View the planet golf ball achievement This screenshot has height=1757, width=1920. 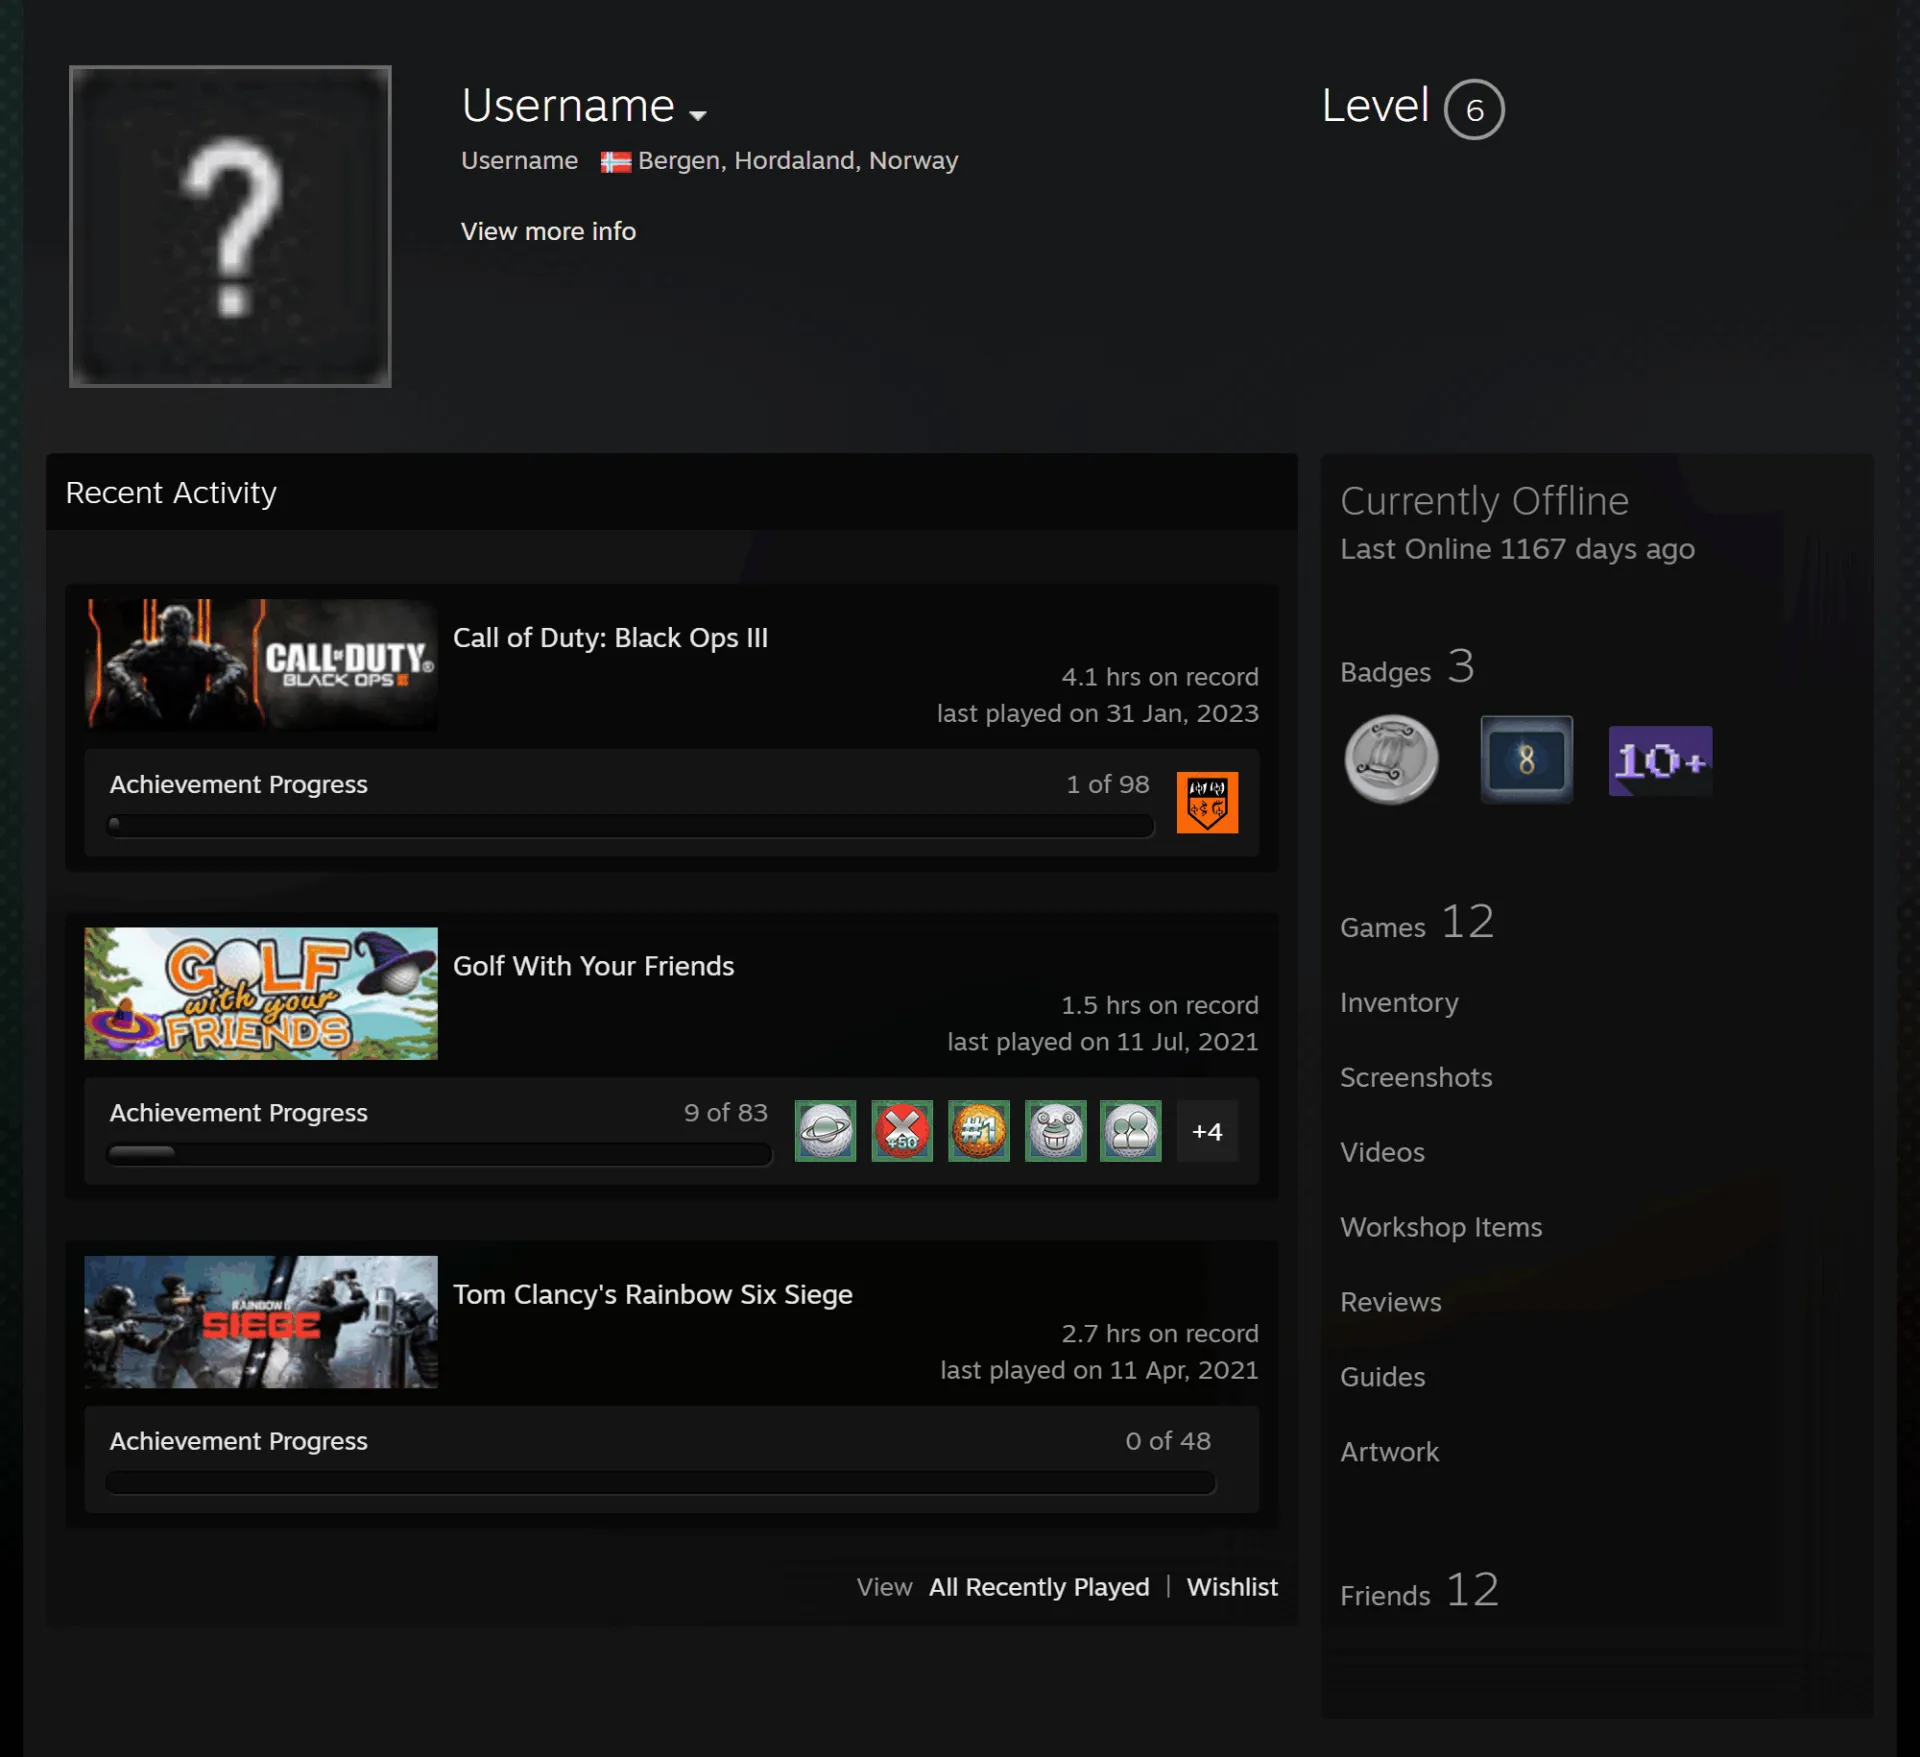825,1131
